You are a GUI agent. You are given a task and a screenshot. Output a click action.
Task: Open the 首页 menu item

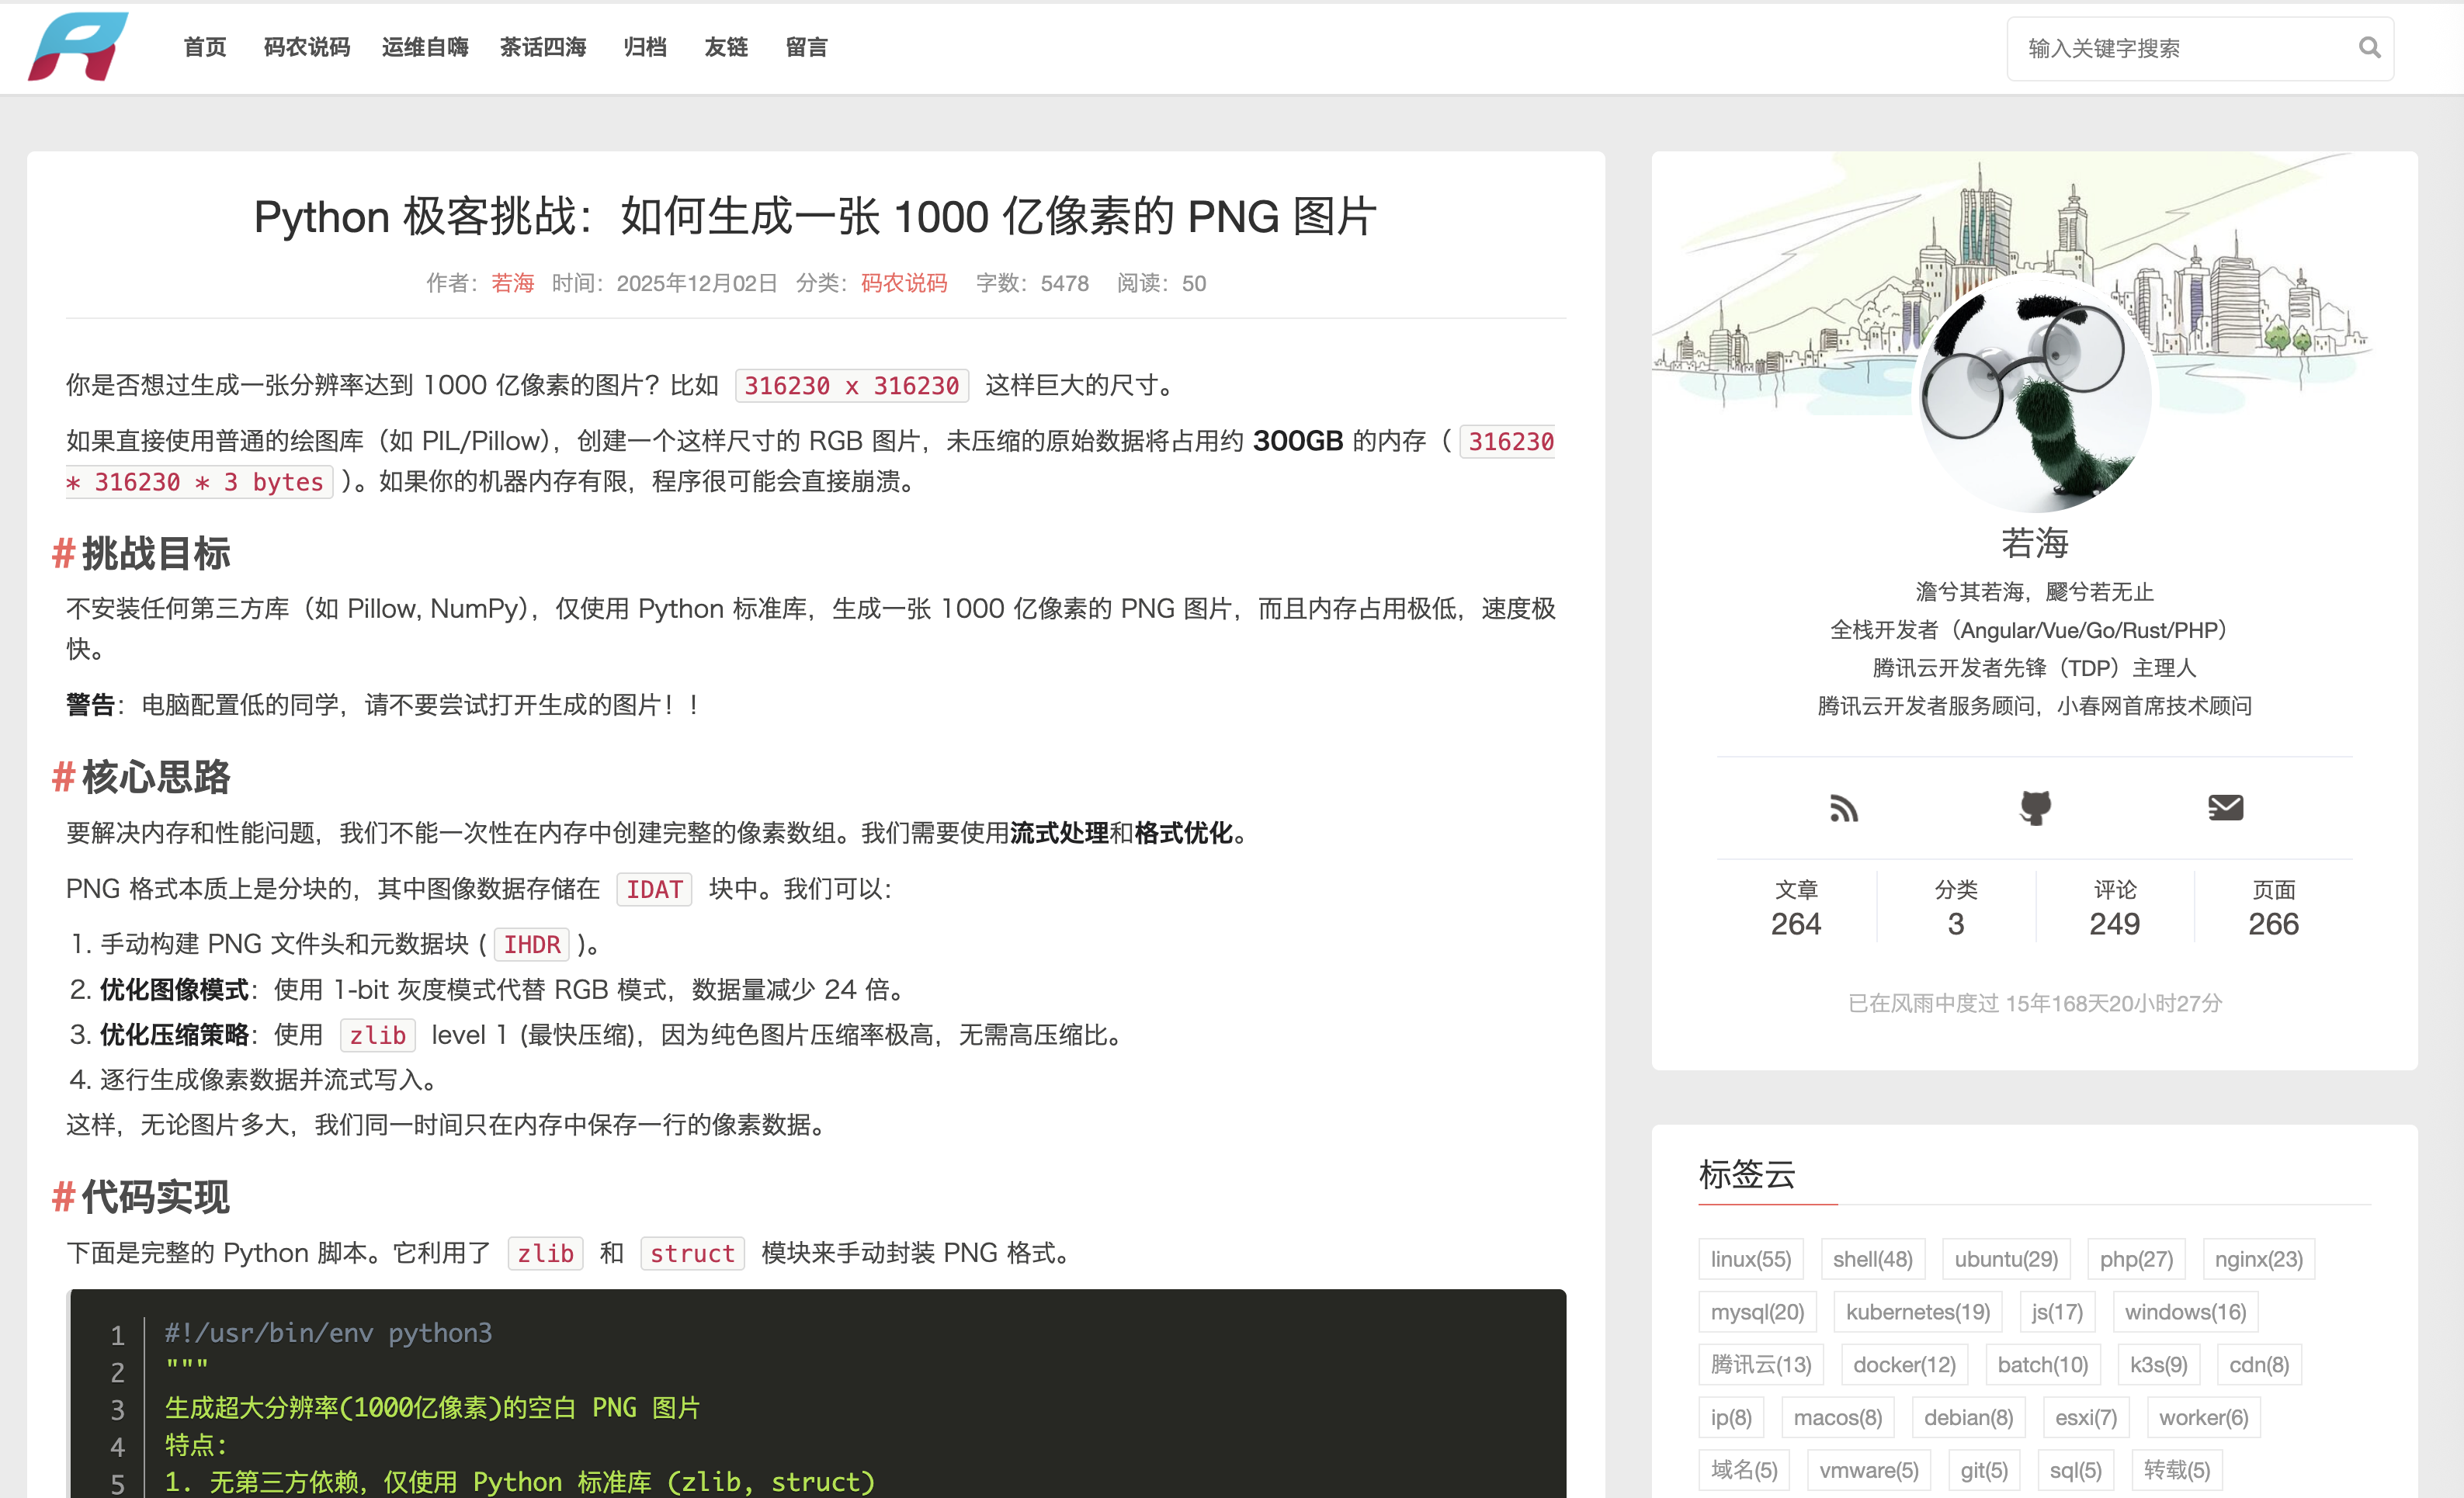(205, 47)
